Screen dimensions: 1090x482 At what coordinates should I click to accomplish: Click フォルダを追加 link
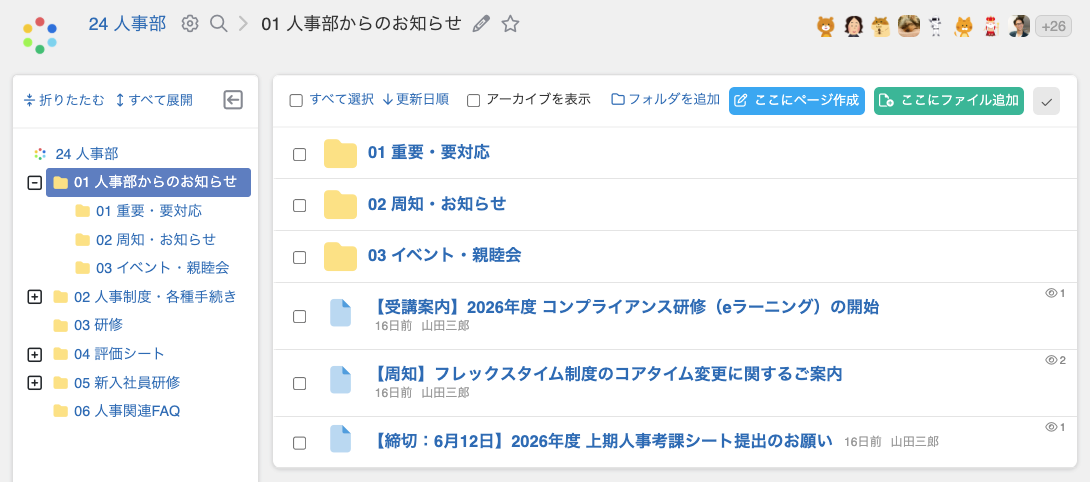coord(666,99)
